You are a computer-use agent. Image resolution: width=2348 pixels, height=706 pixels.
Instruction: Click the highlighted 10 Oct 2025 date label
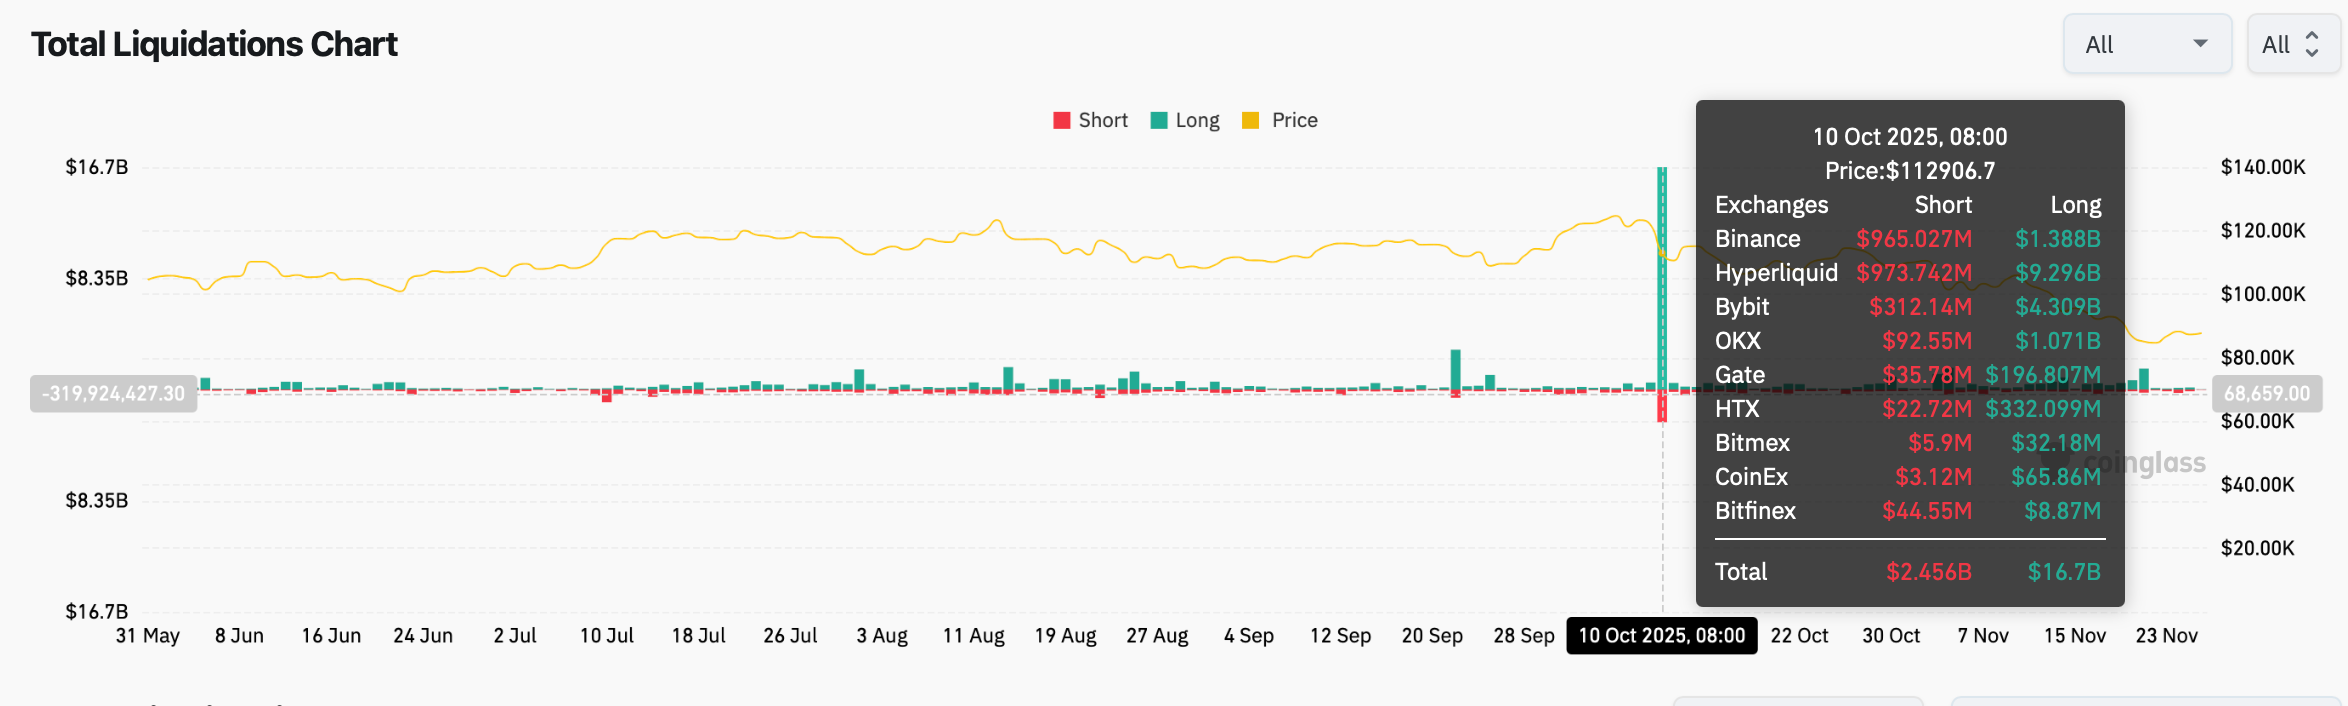coord(1661,635)
